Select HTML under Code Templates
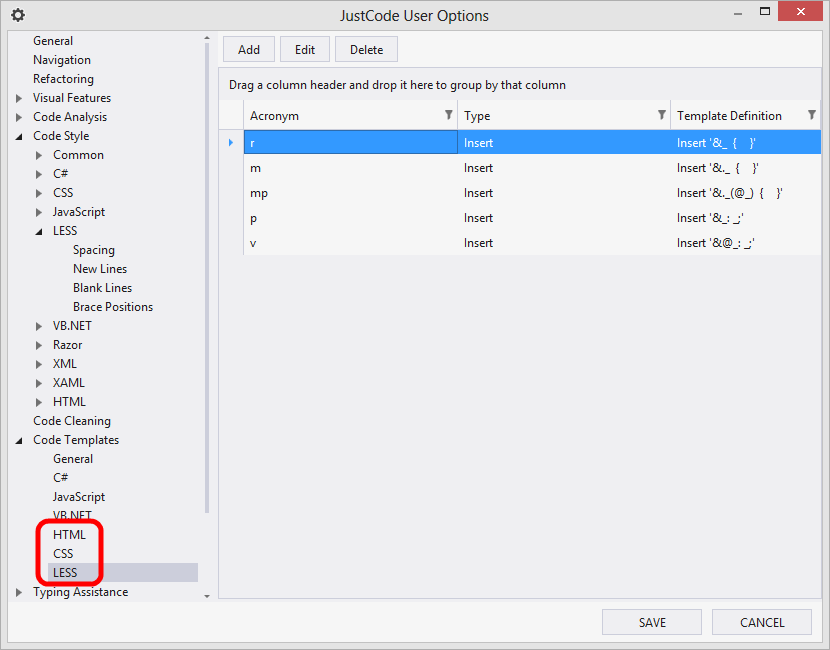 [69, 535]
